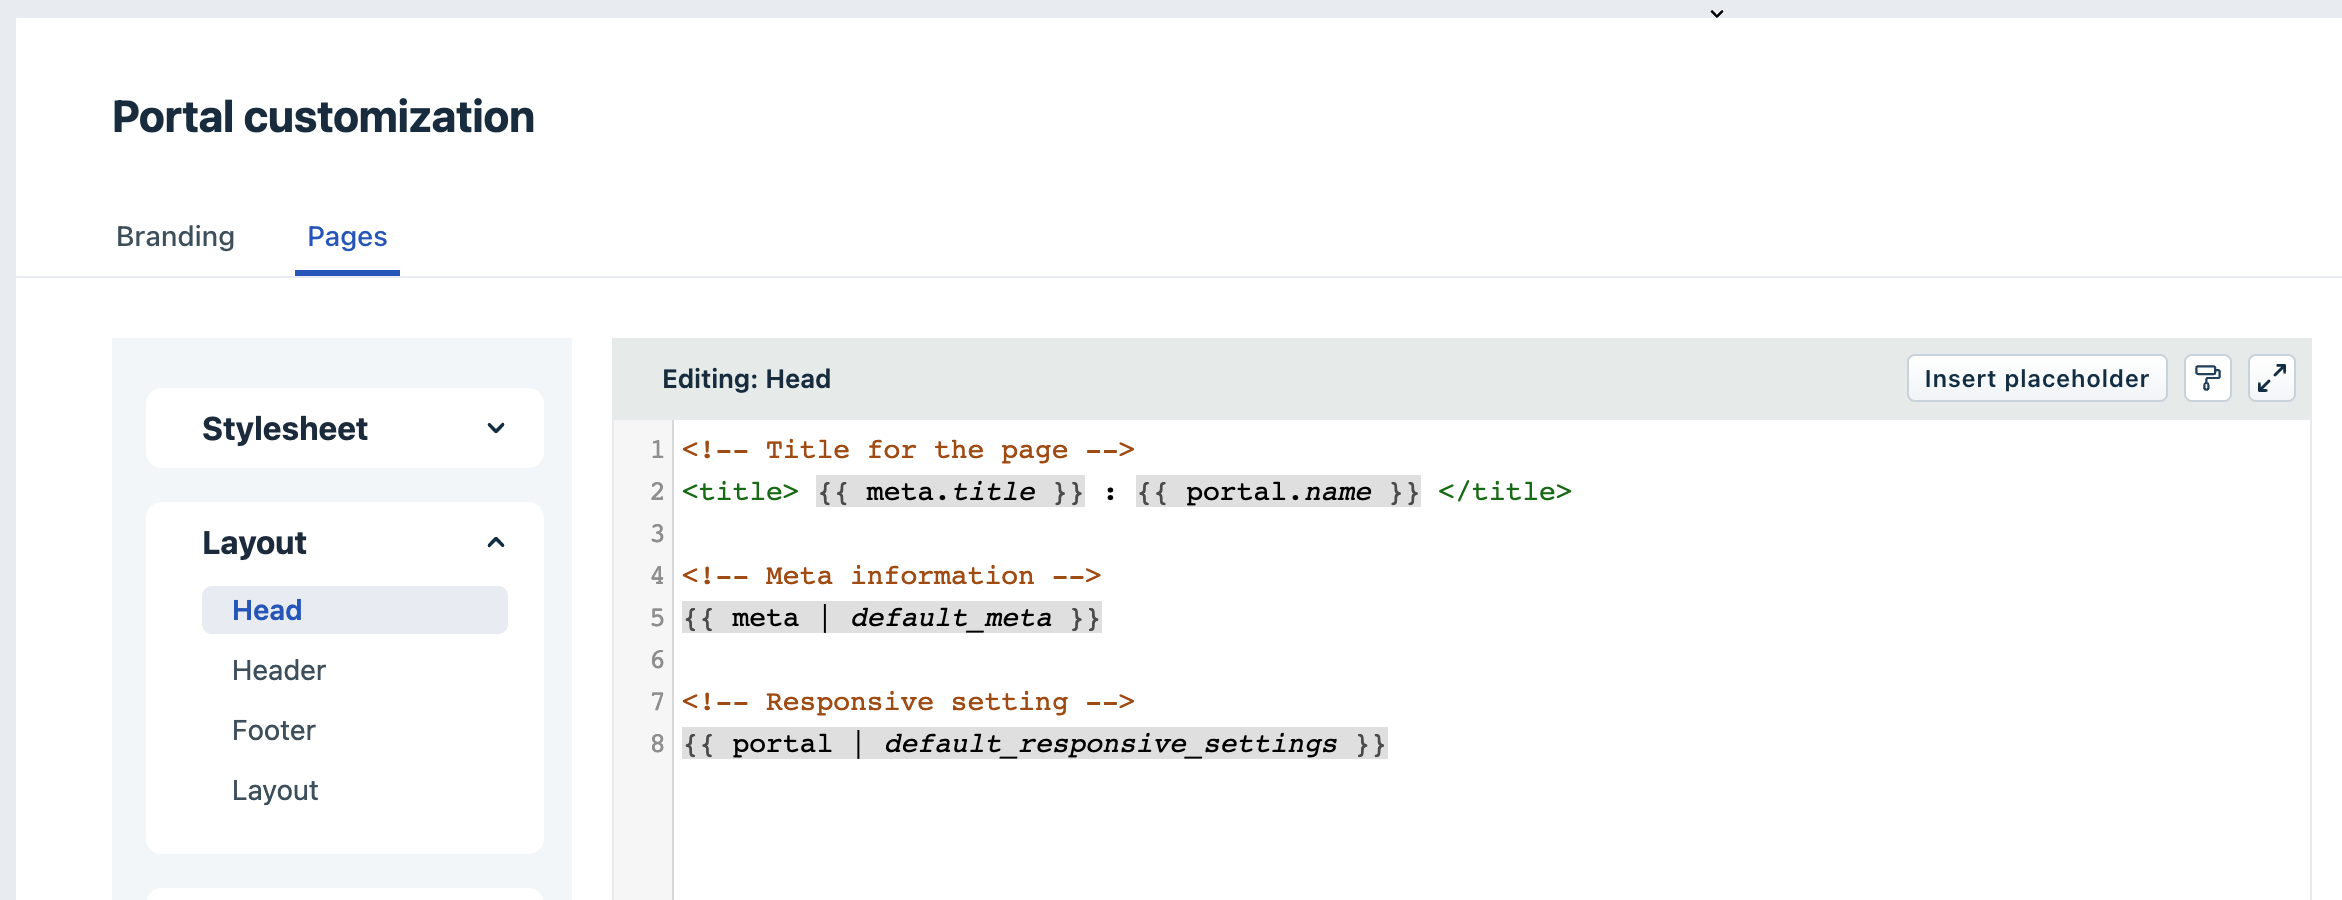2342x900 pixels.
Task: Click the default_meta placeholder line
Action: coord(891,618)
